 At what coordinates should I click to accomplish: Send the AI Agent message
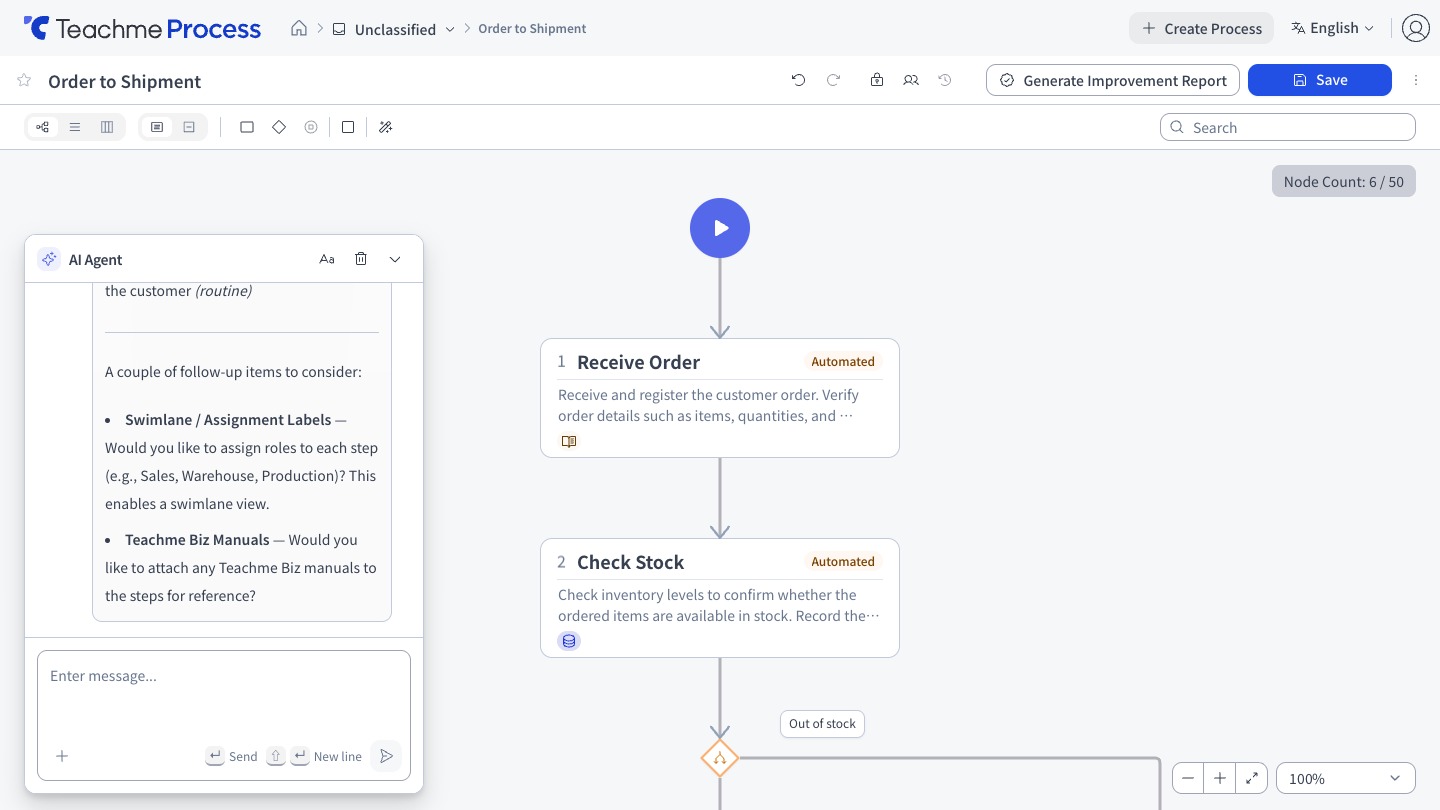coord(385,756)
